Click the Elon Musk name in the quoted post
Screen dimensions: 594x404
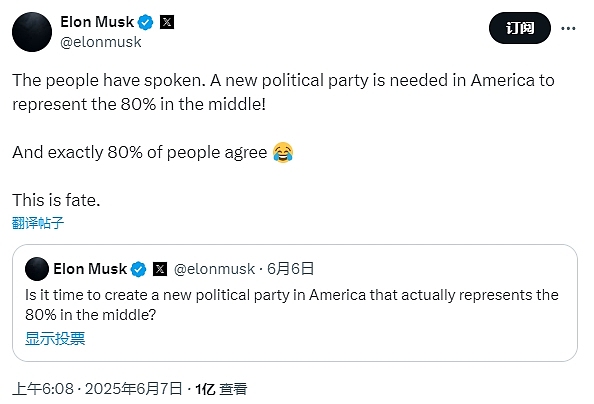90,269
